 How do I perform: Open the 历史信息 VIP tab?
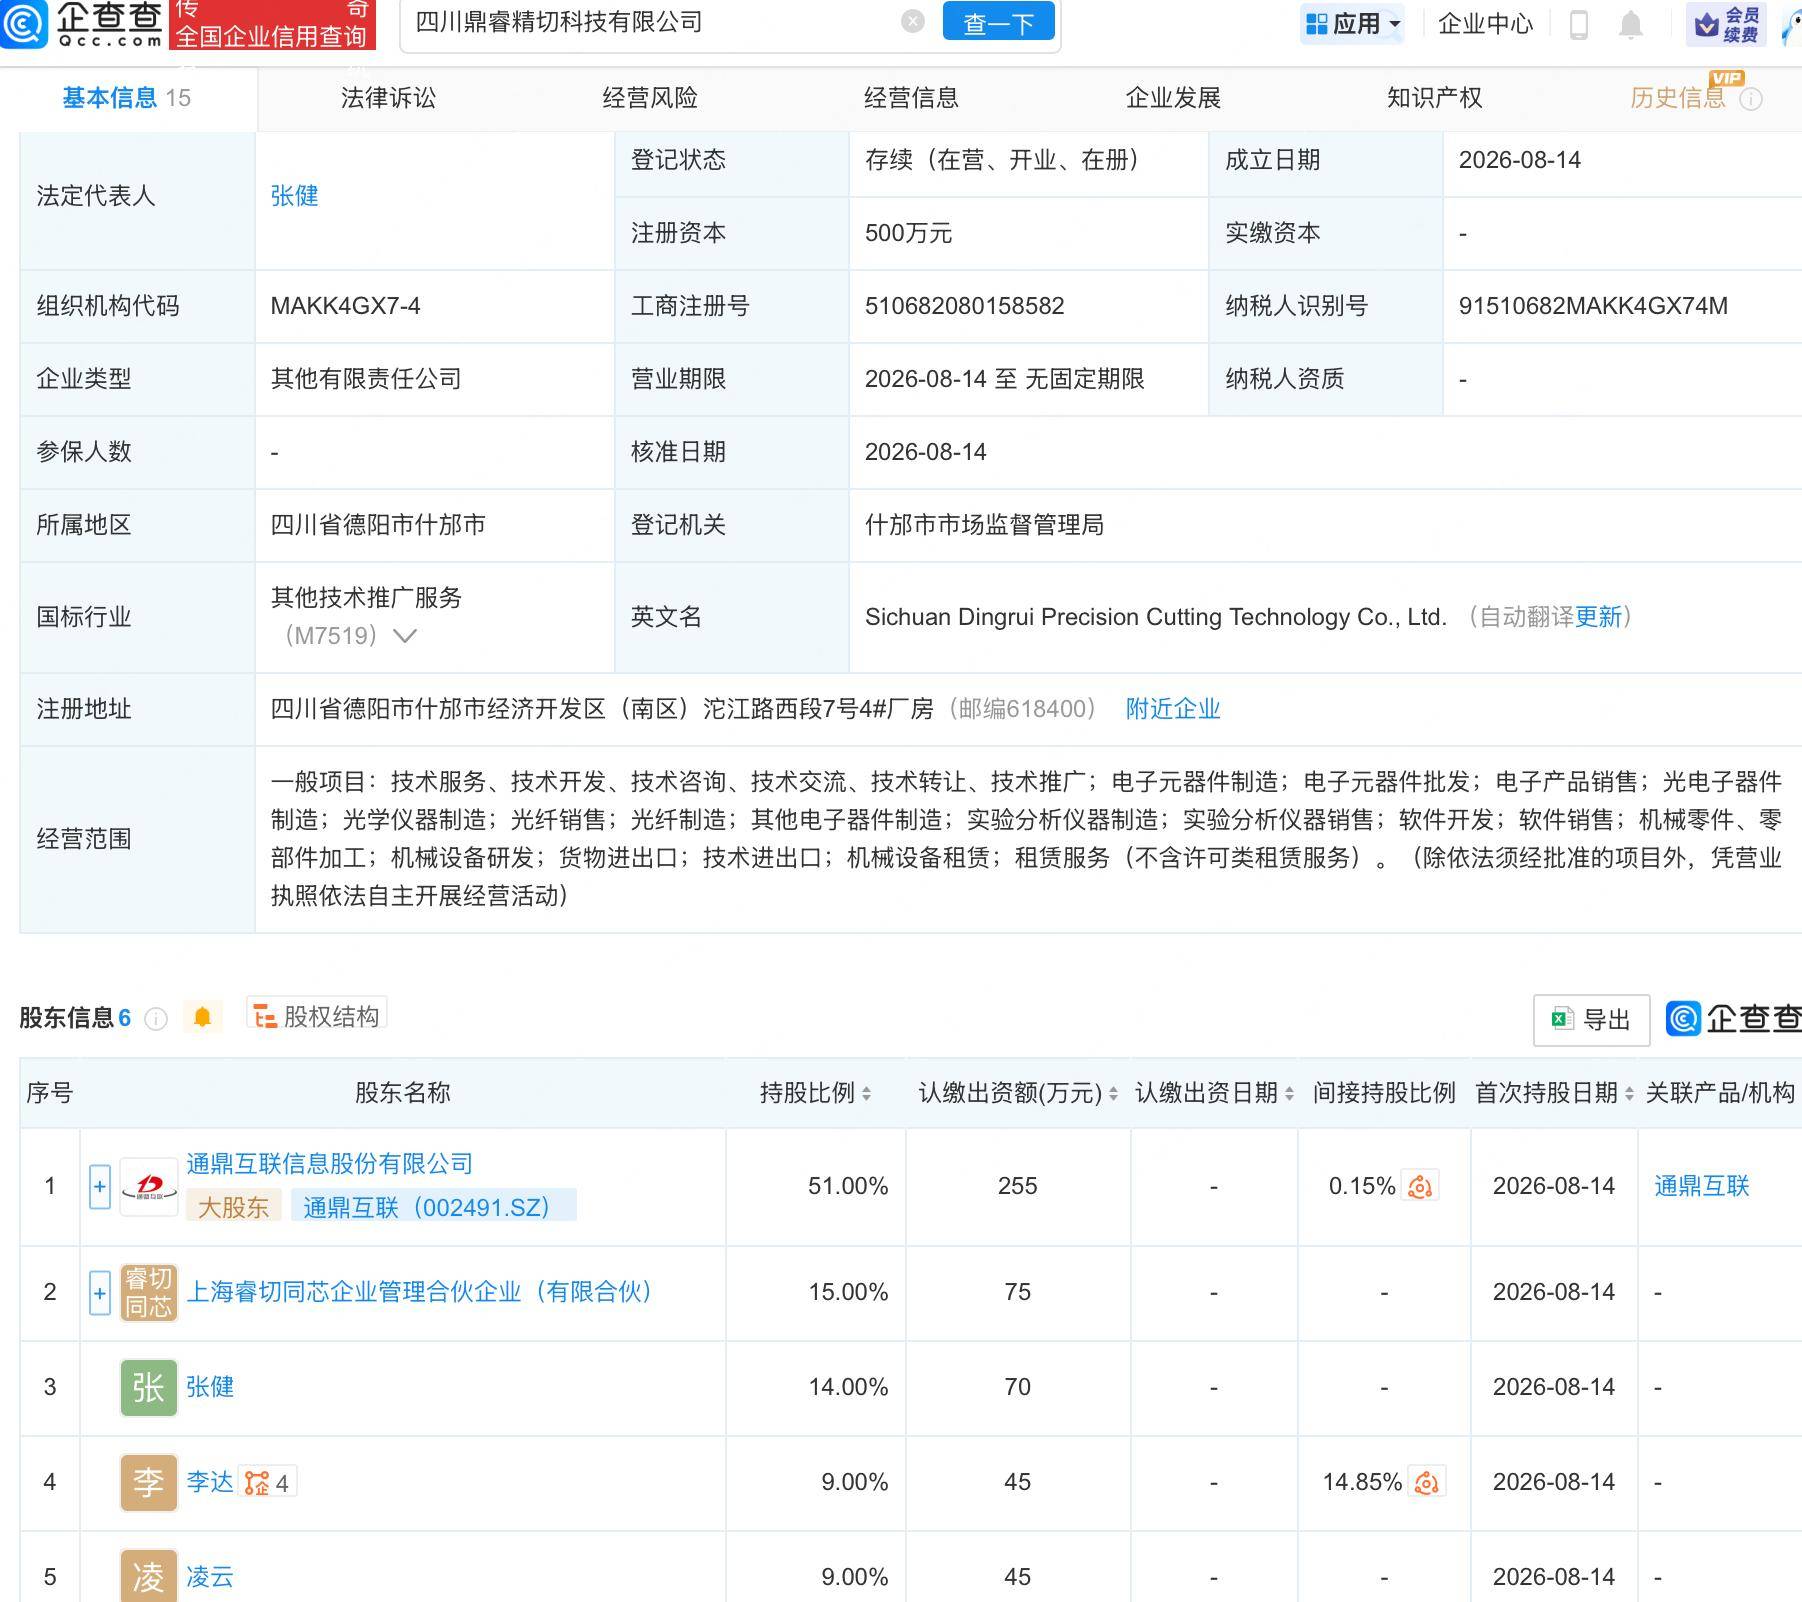(1678, 98)
